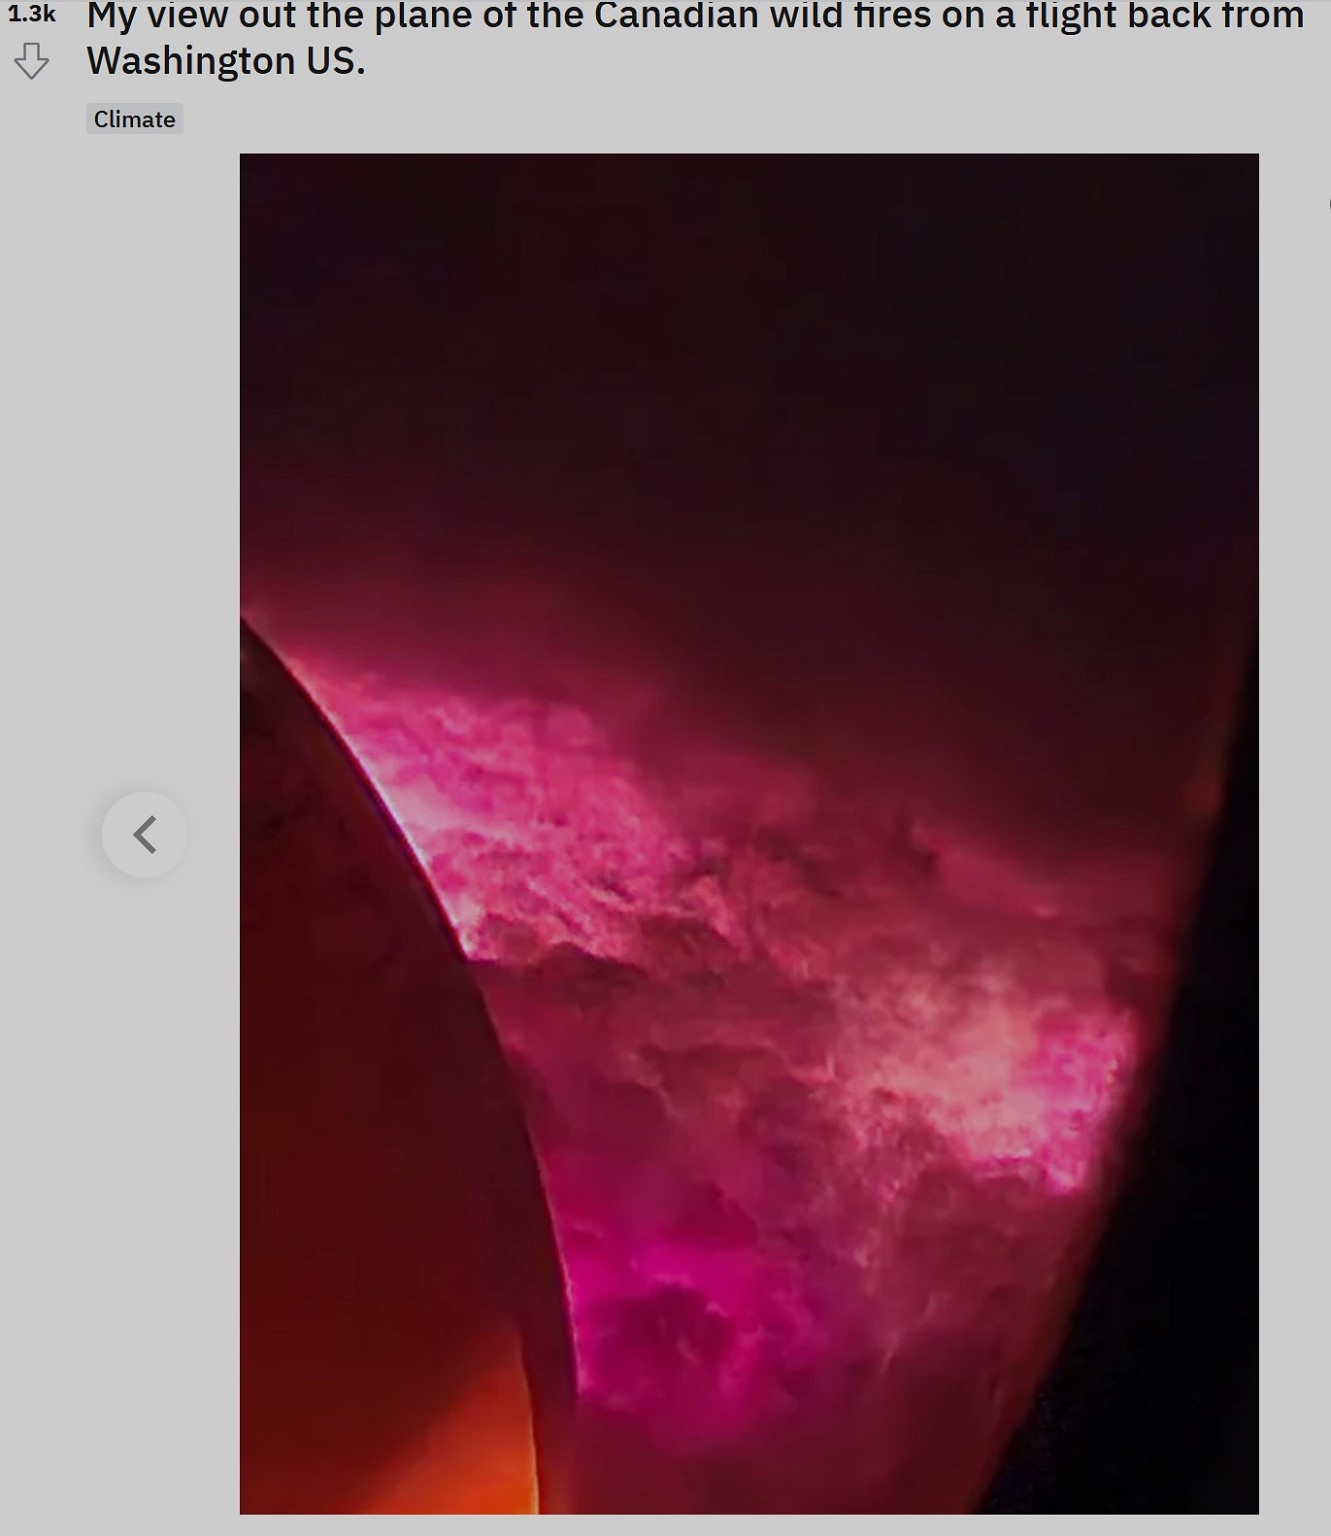Click the 1.3k vote count

coord(32,14)
